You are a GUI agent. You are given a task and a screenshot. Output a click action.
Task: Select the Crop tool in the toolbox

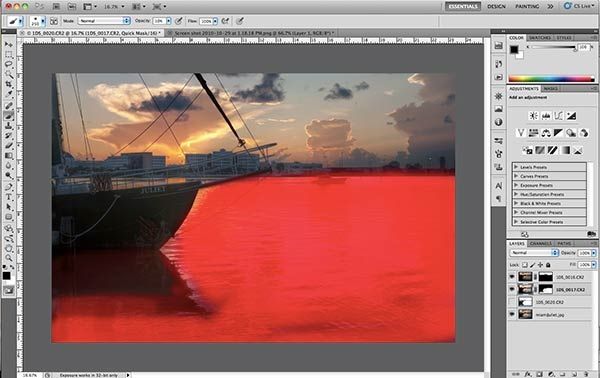click(x=8, y=84)
